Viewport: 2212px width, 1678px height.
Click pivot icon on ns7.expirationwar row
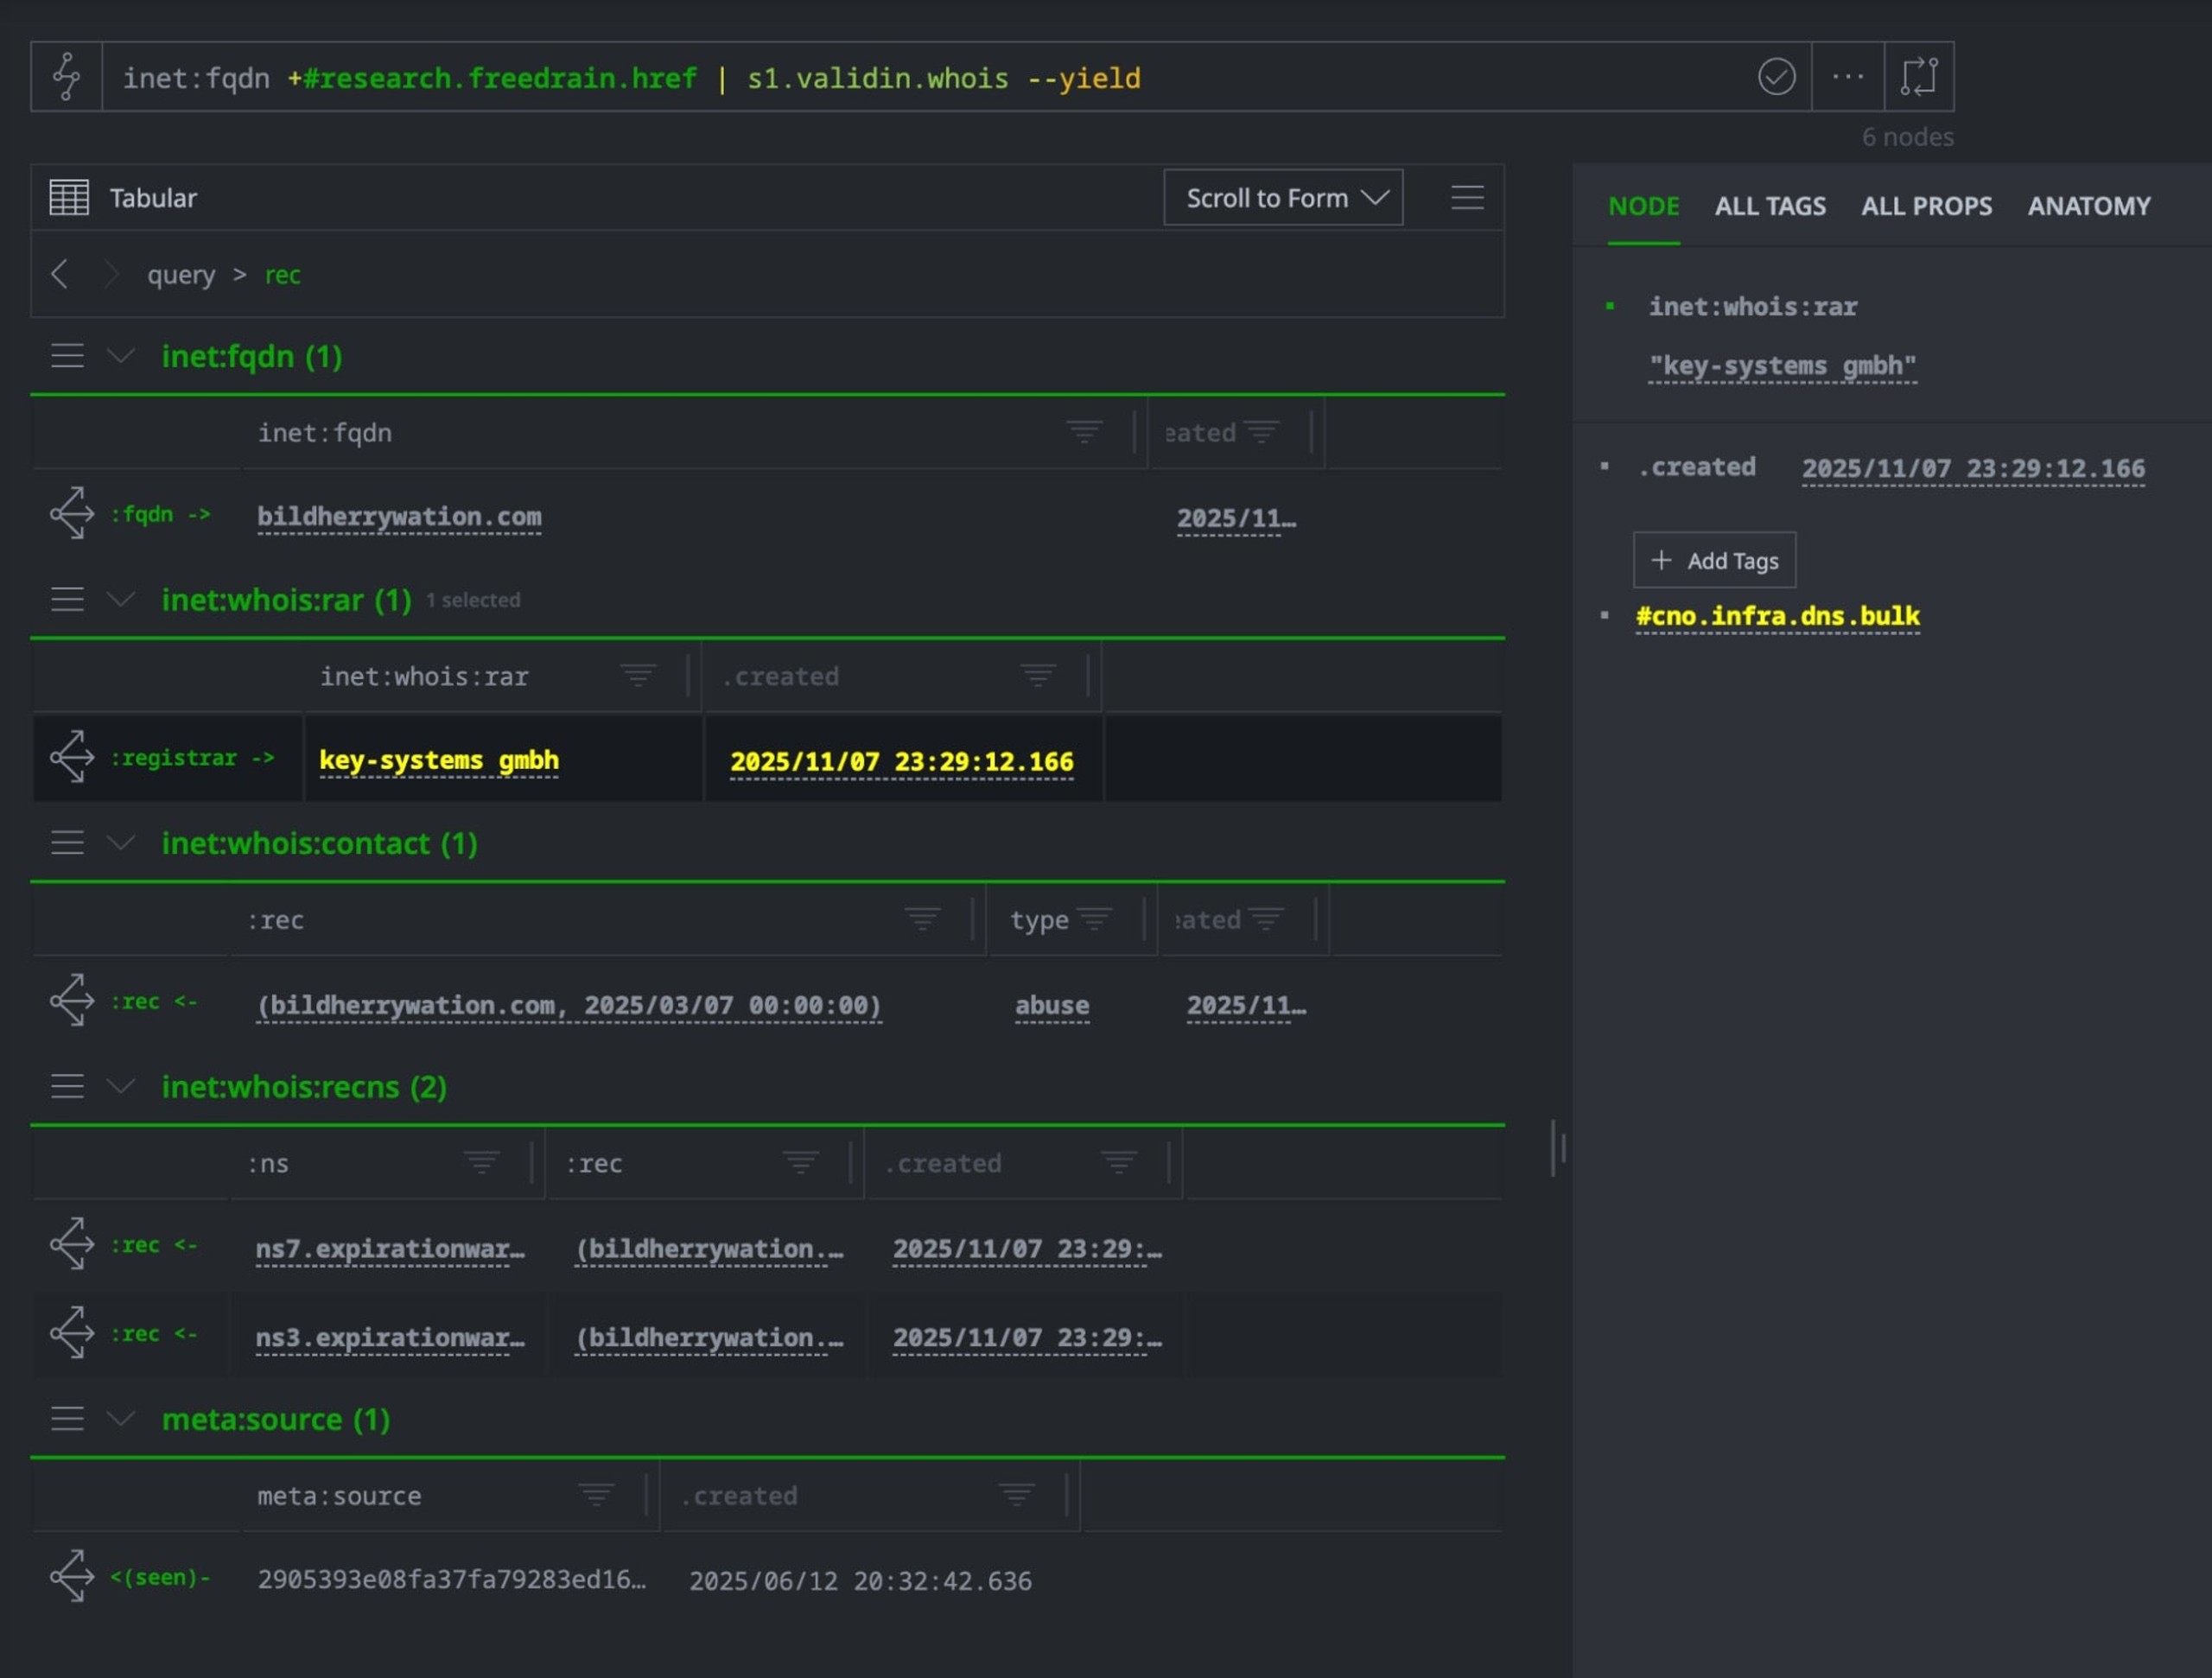[72, 1245]
